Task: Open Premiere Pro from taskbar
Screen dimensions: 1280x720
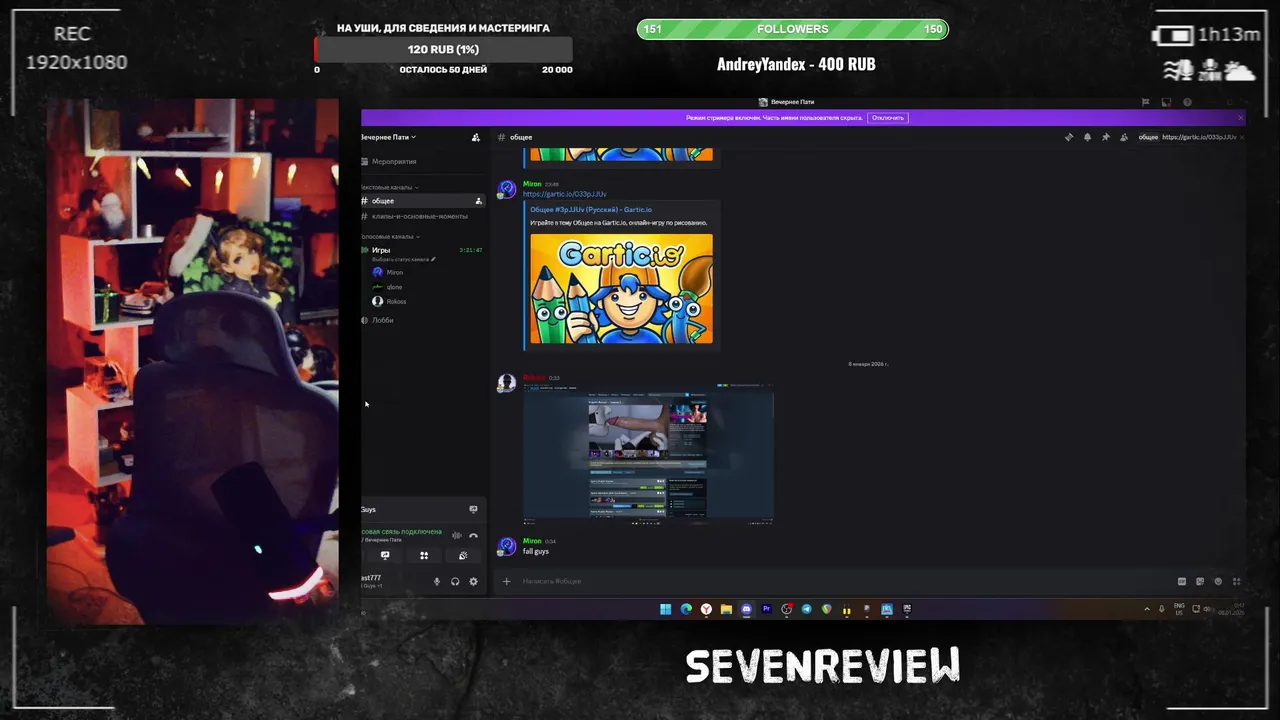Action: (x=766, y=609)
